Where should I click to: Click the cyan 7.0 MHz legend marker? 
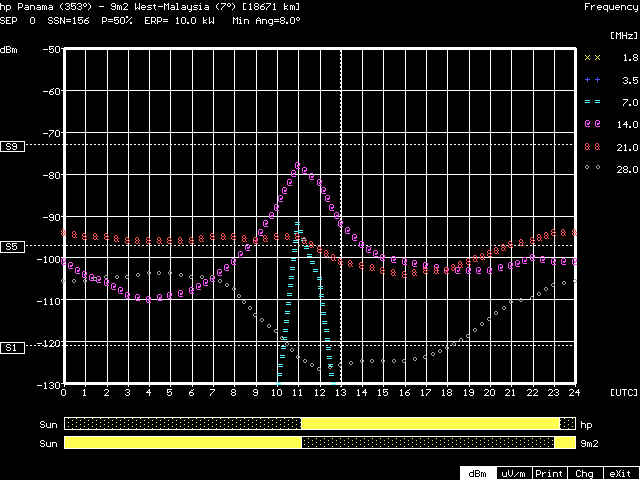592,102
